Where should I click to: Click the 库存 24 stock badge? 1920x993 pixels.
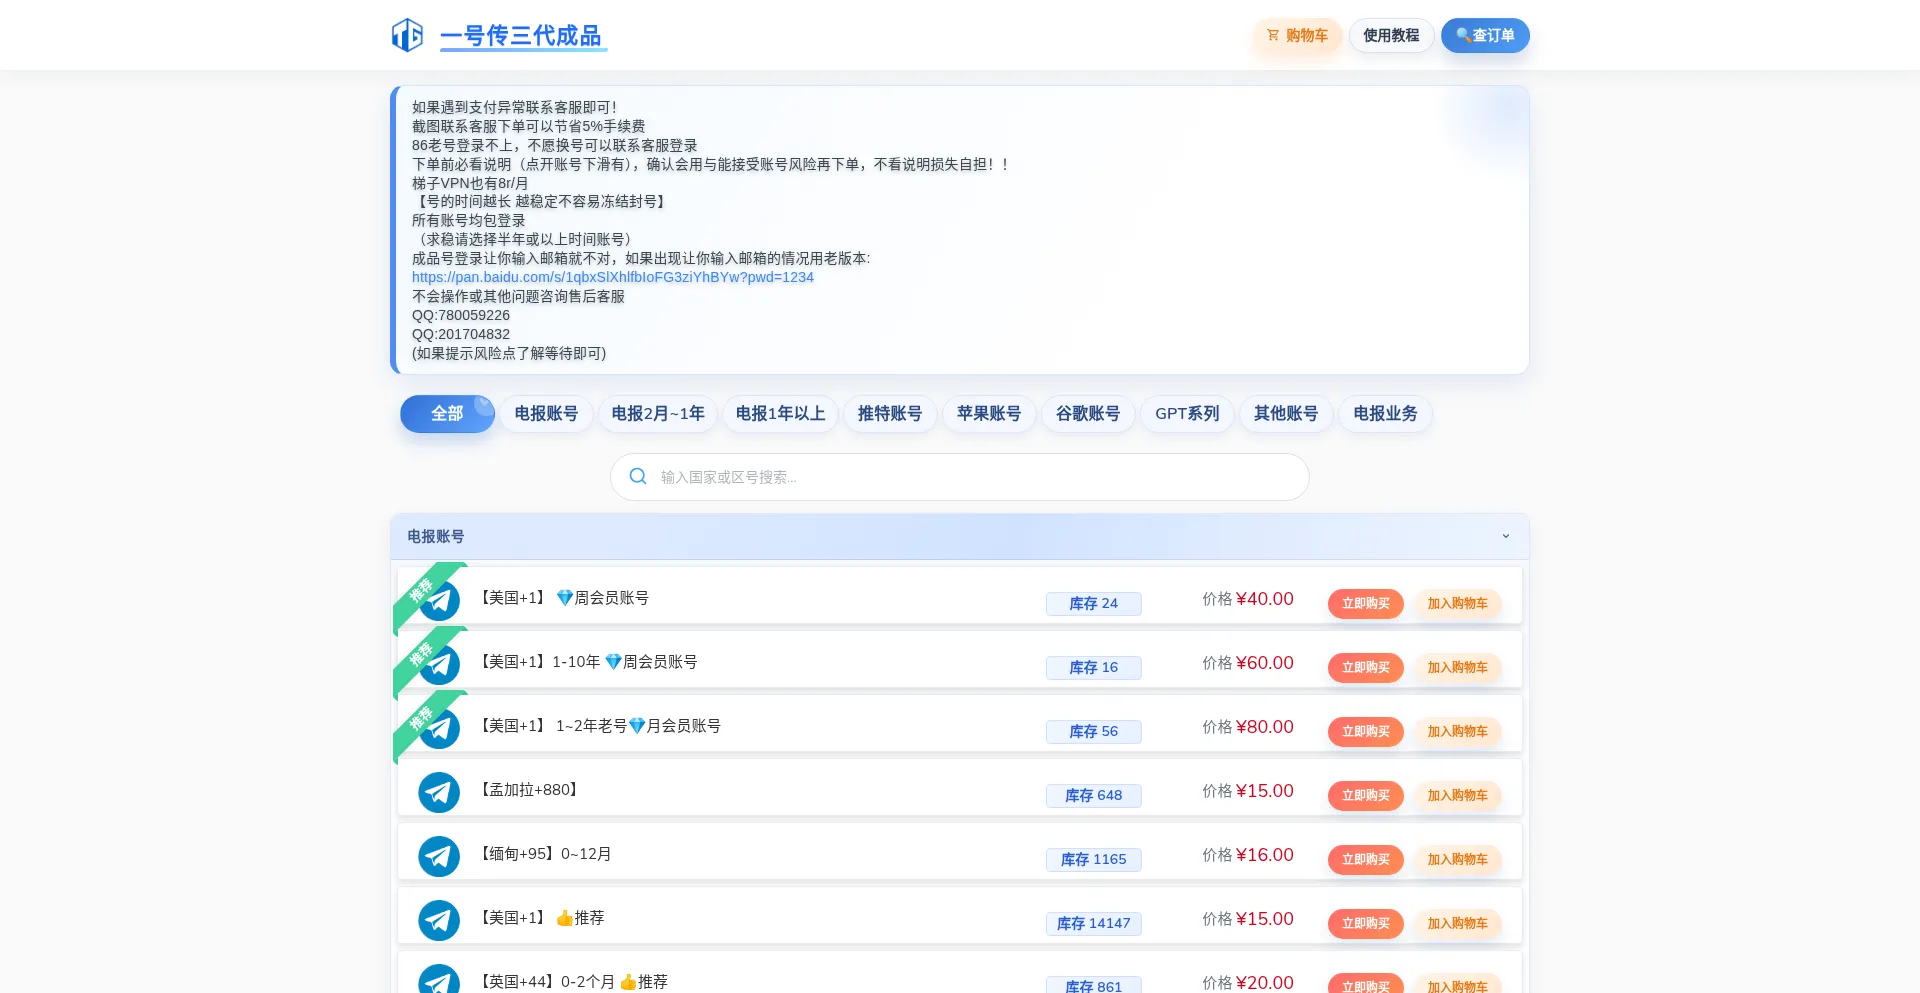[1094, 603]
